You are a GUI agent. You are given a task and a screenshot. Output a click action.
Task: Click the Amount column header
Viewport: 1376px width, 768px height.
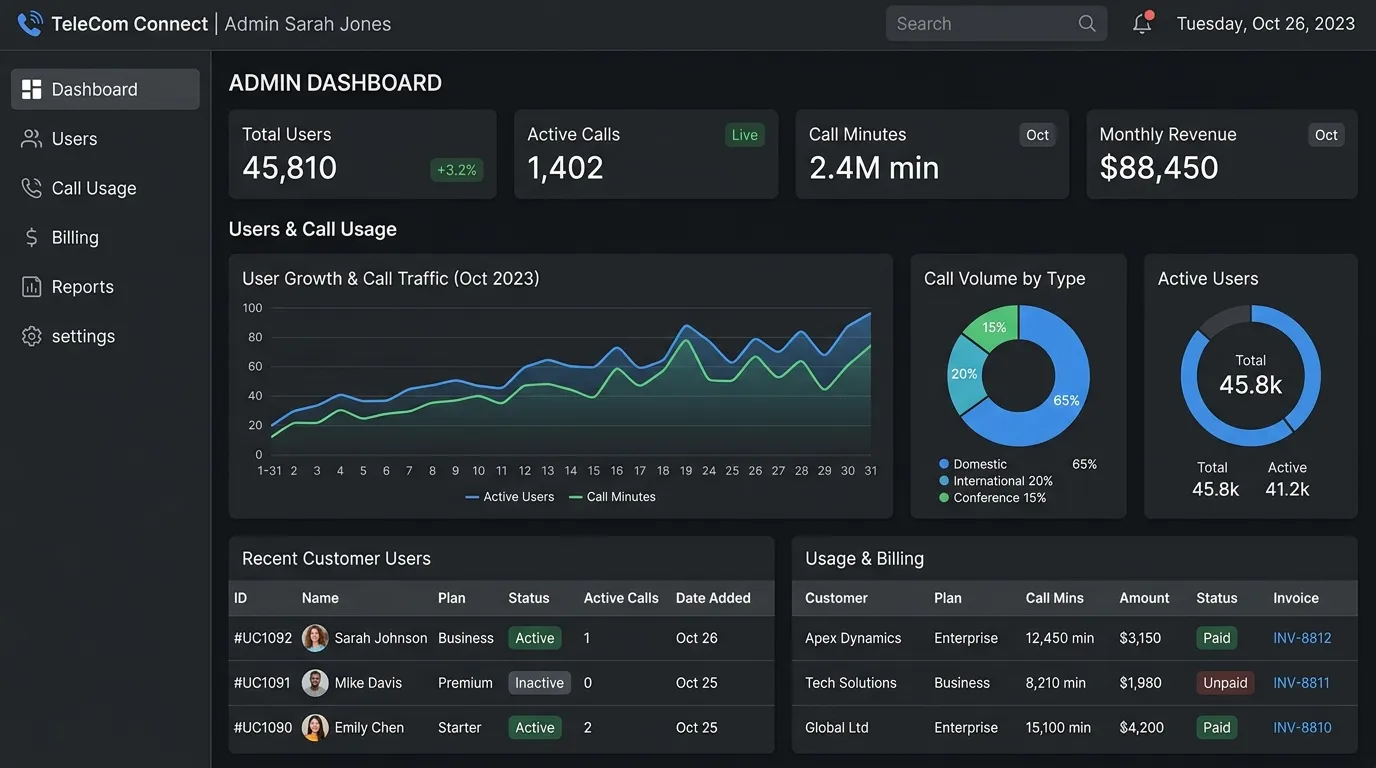(1144, 598)
